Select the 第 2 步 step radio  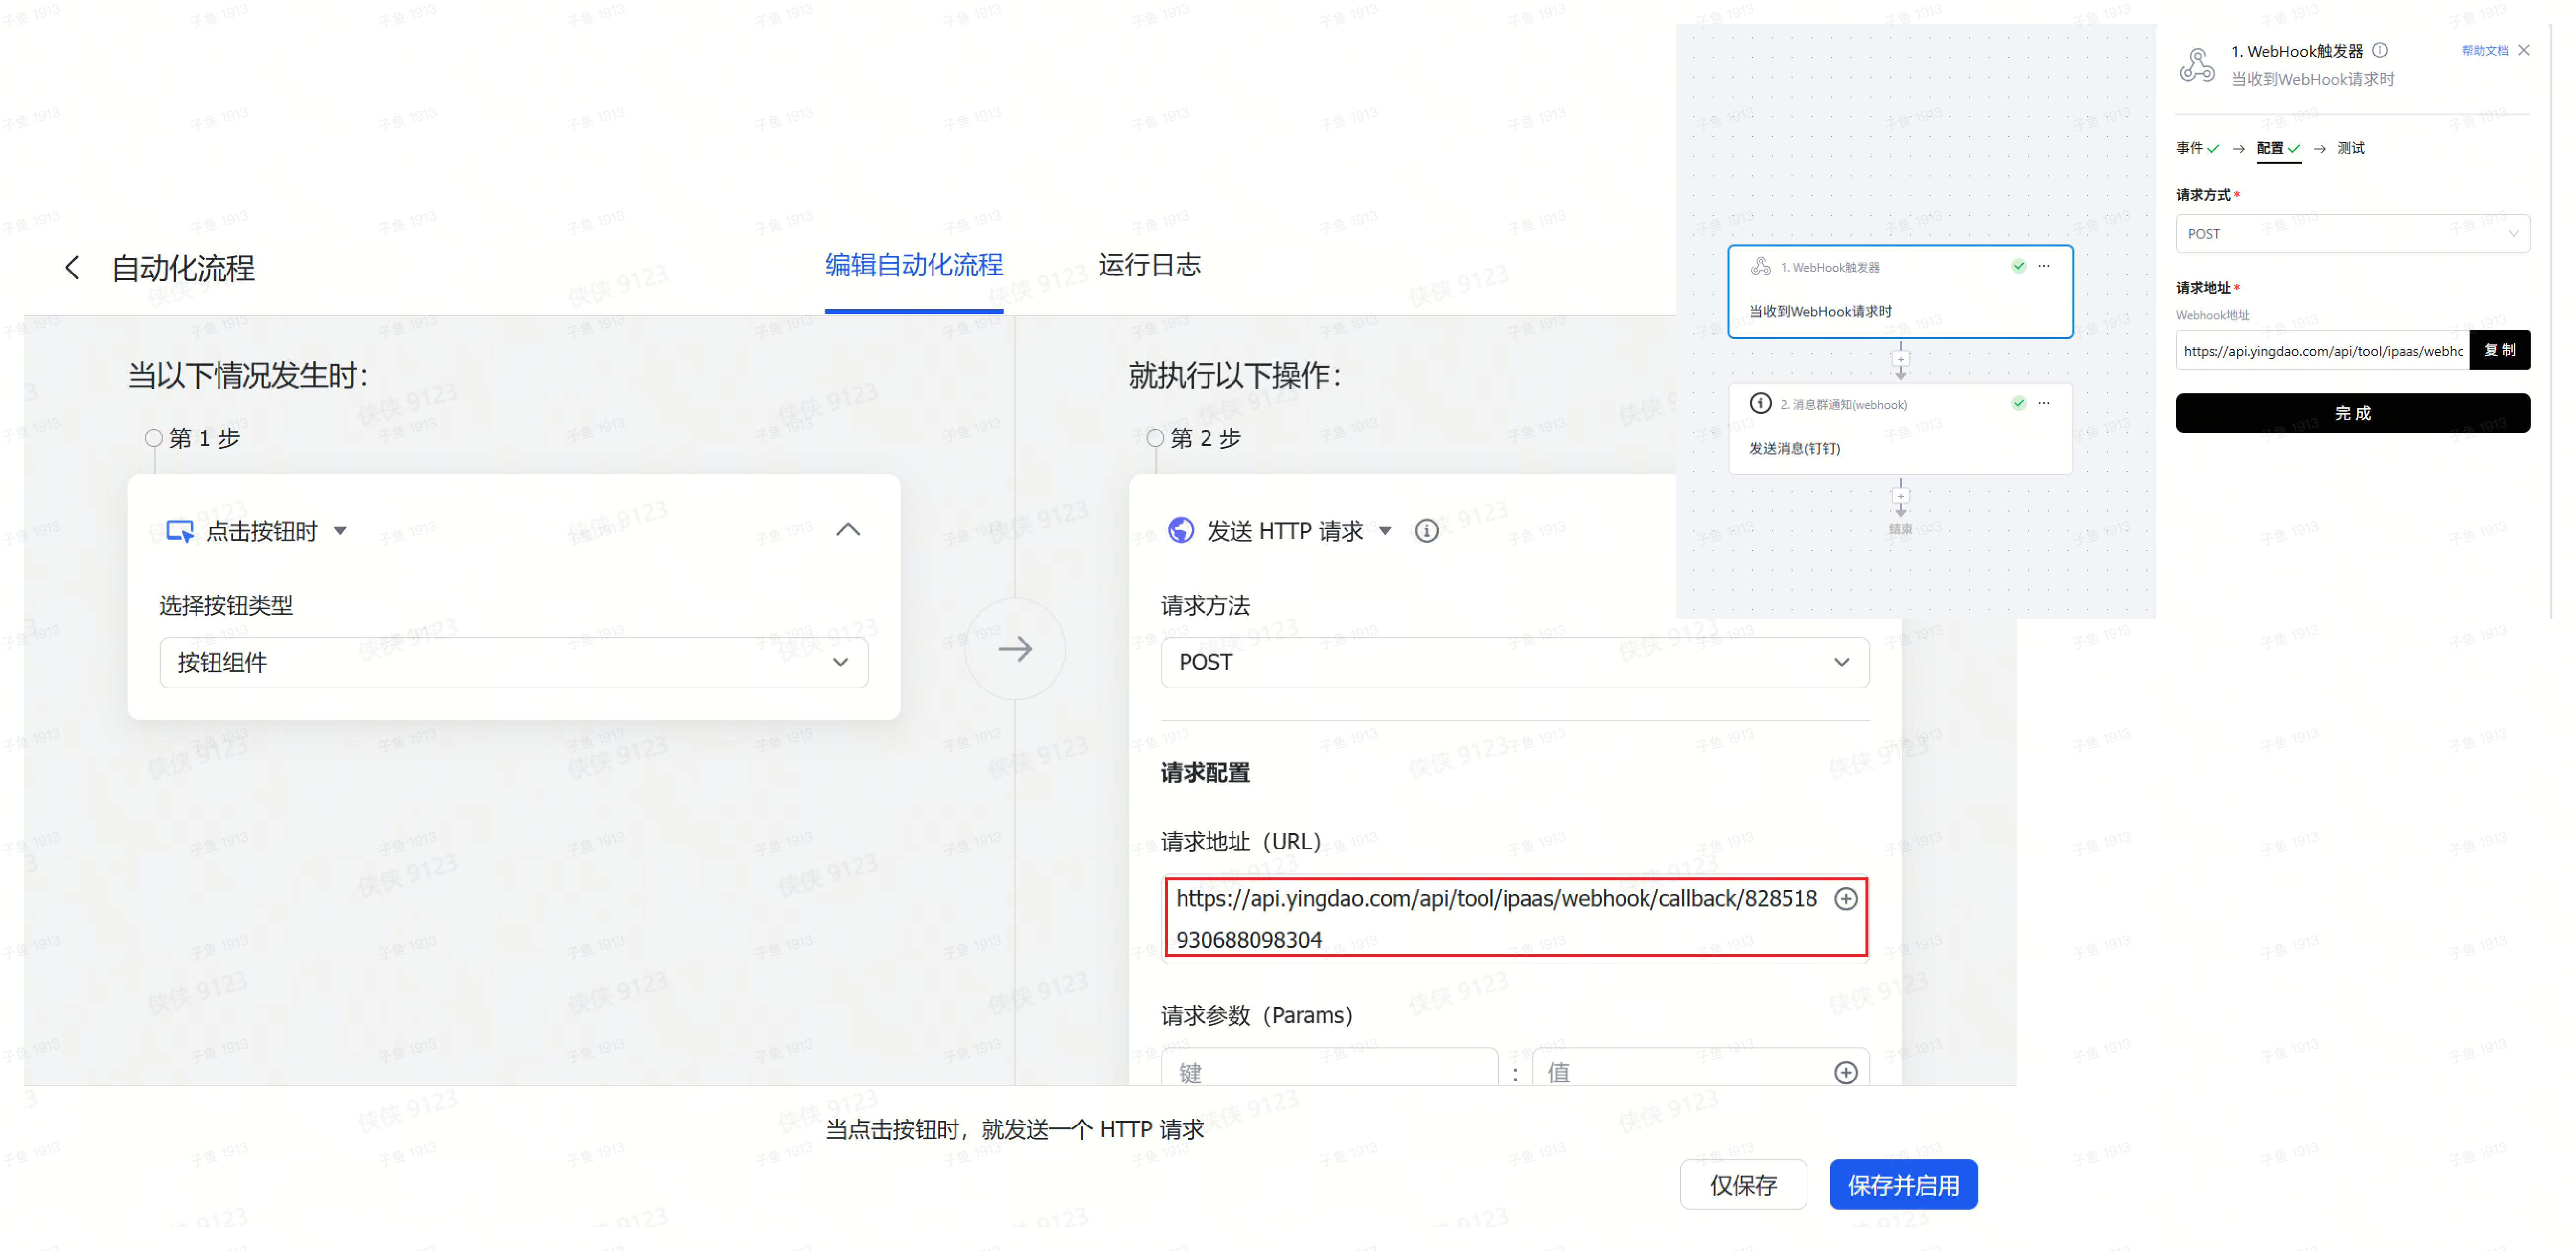[1155, 438]
